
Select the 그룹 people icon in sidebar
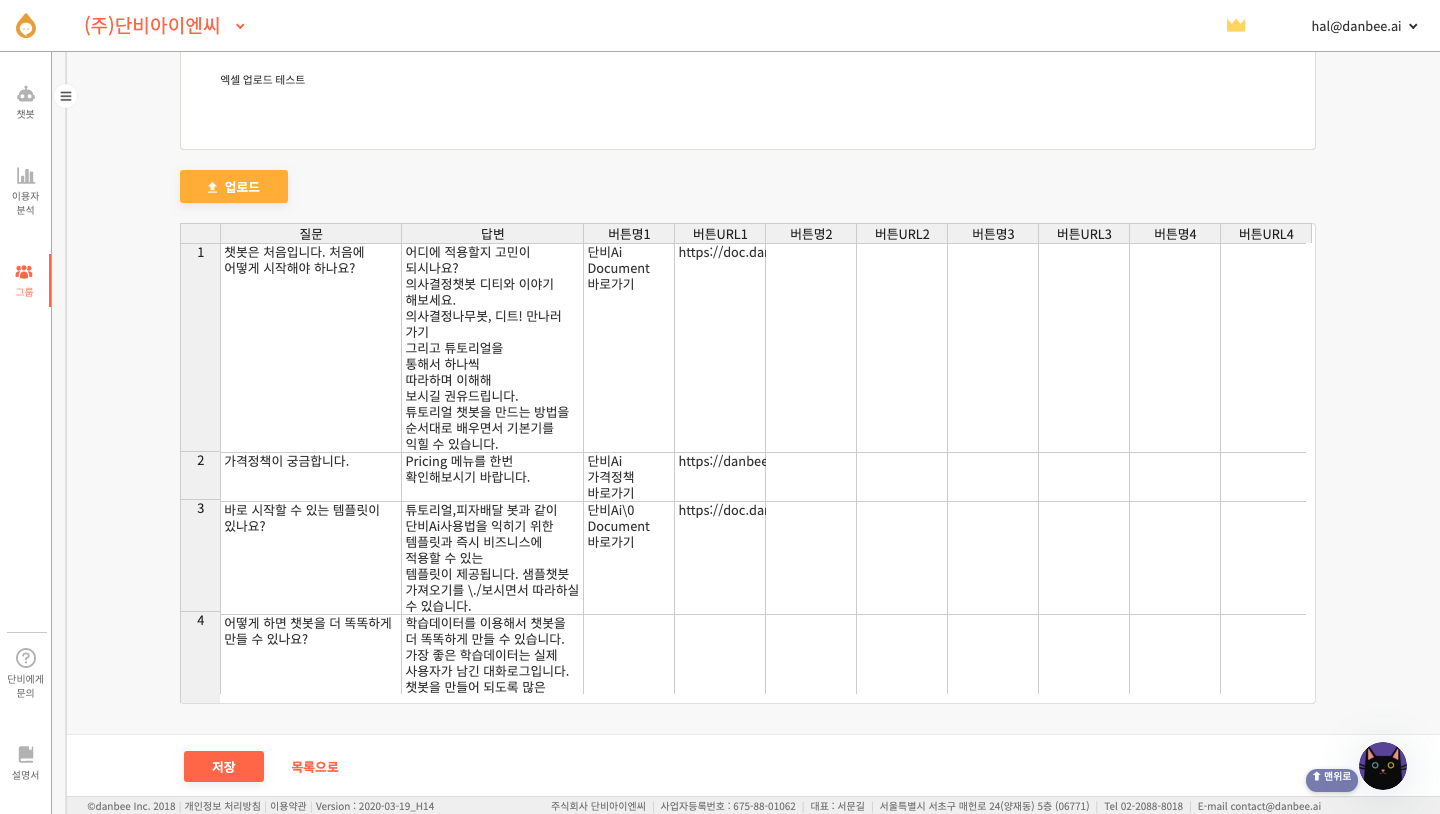point(24,272)
